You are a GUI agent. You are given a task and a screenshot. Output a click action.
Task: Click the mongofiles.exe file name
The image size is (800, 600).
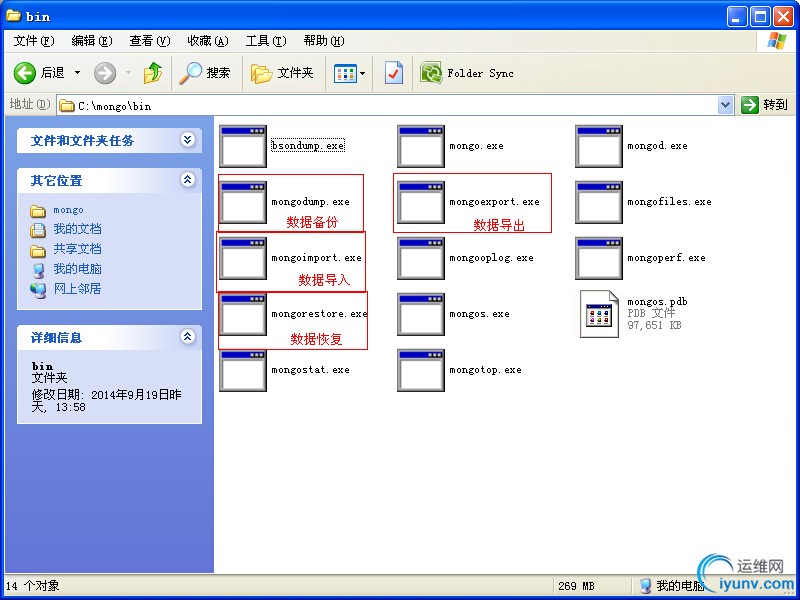pos(669,202)
